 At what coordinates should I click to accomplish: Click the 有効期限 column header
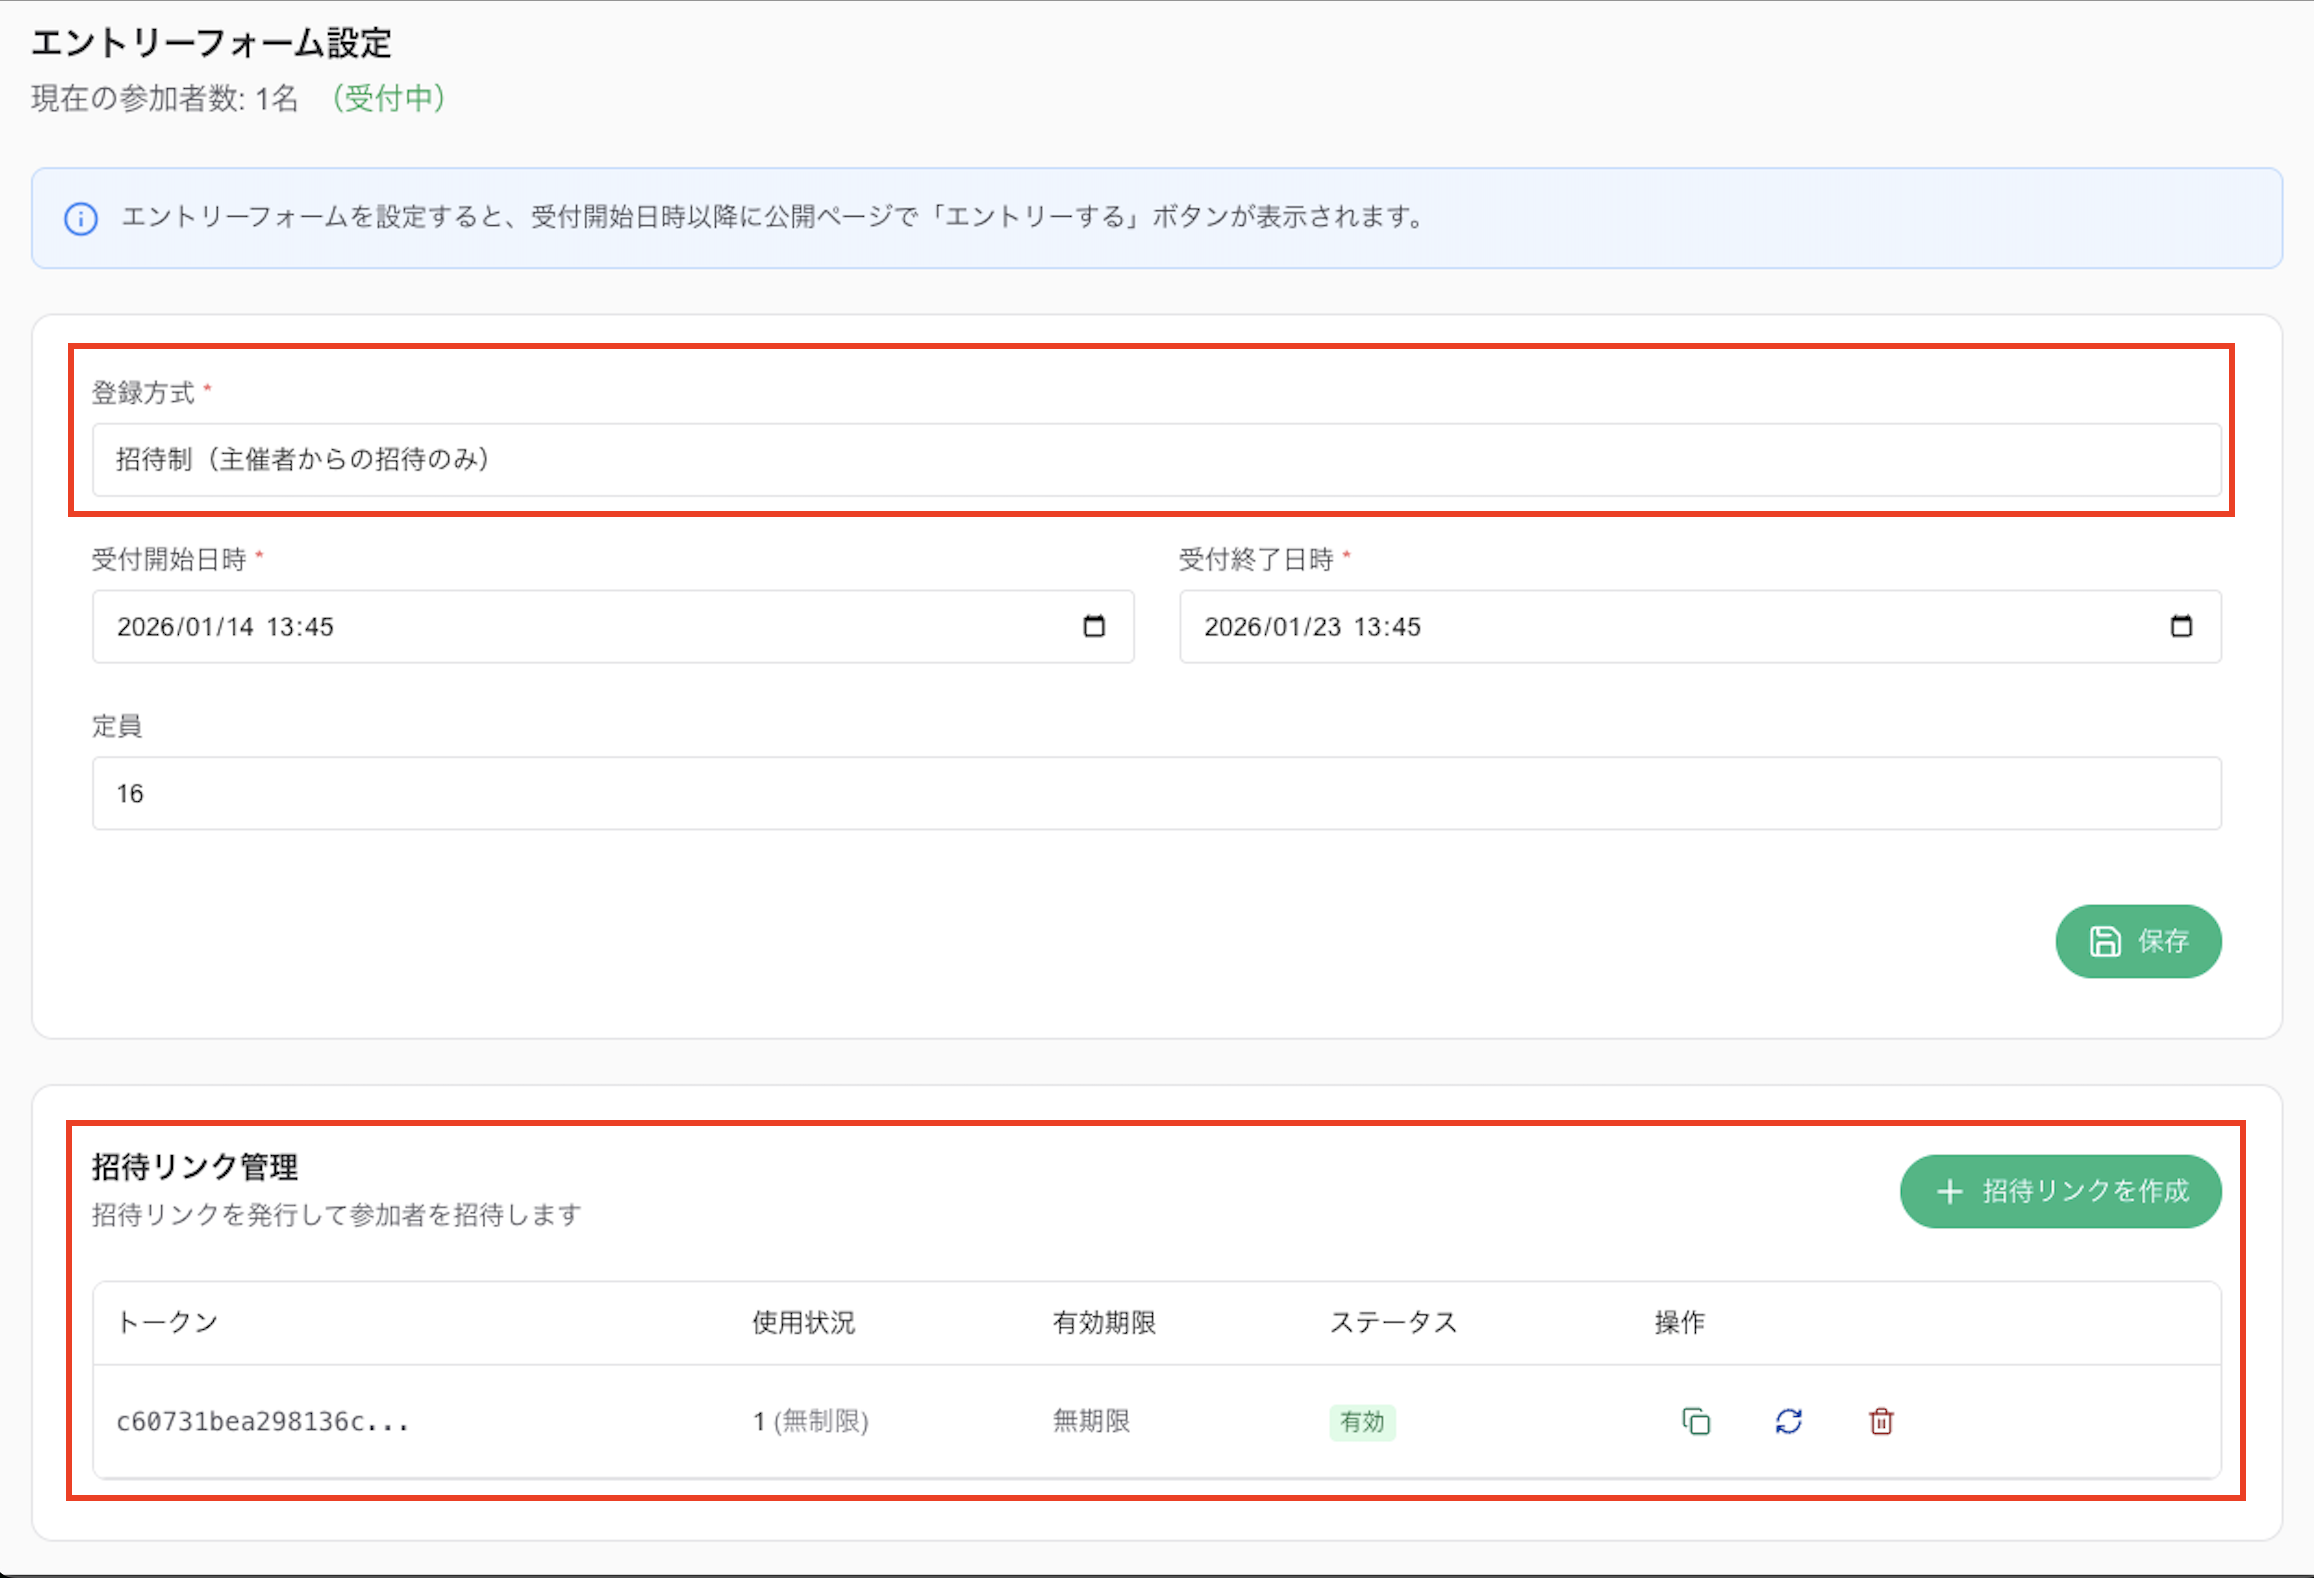[x=1104, y=1322]
